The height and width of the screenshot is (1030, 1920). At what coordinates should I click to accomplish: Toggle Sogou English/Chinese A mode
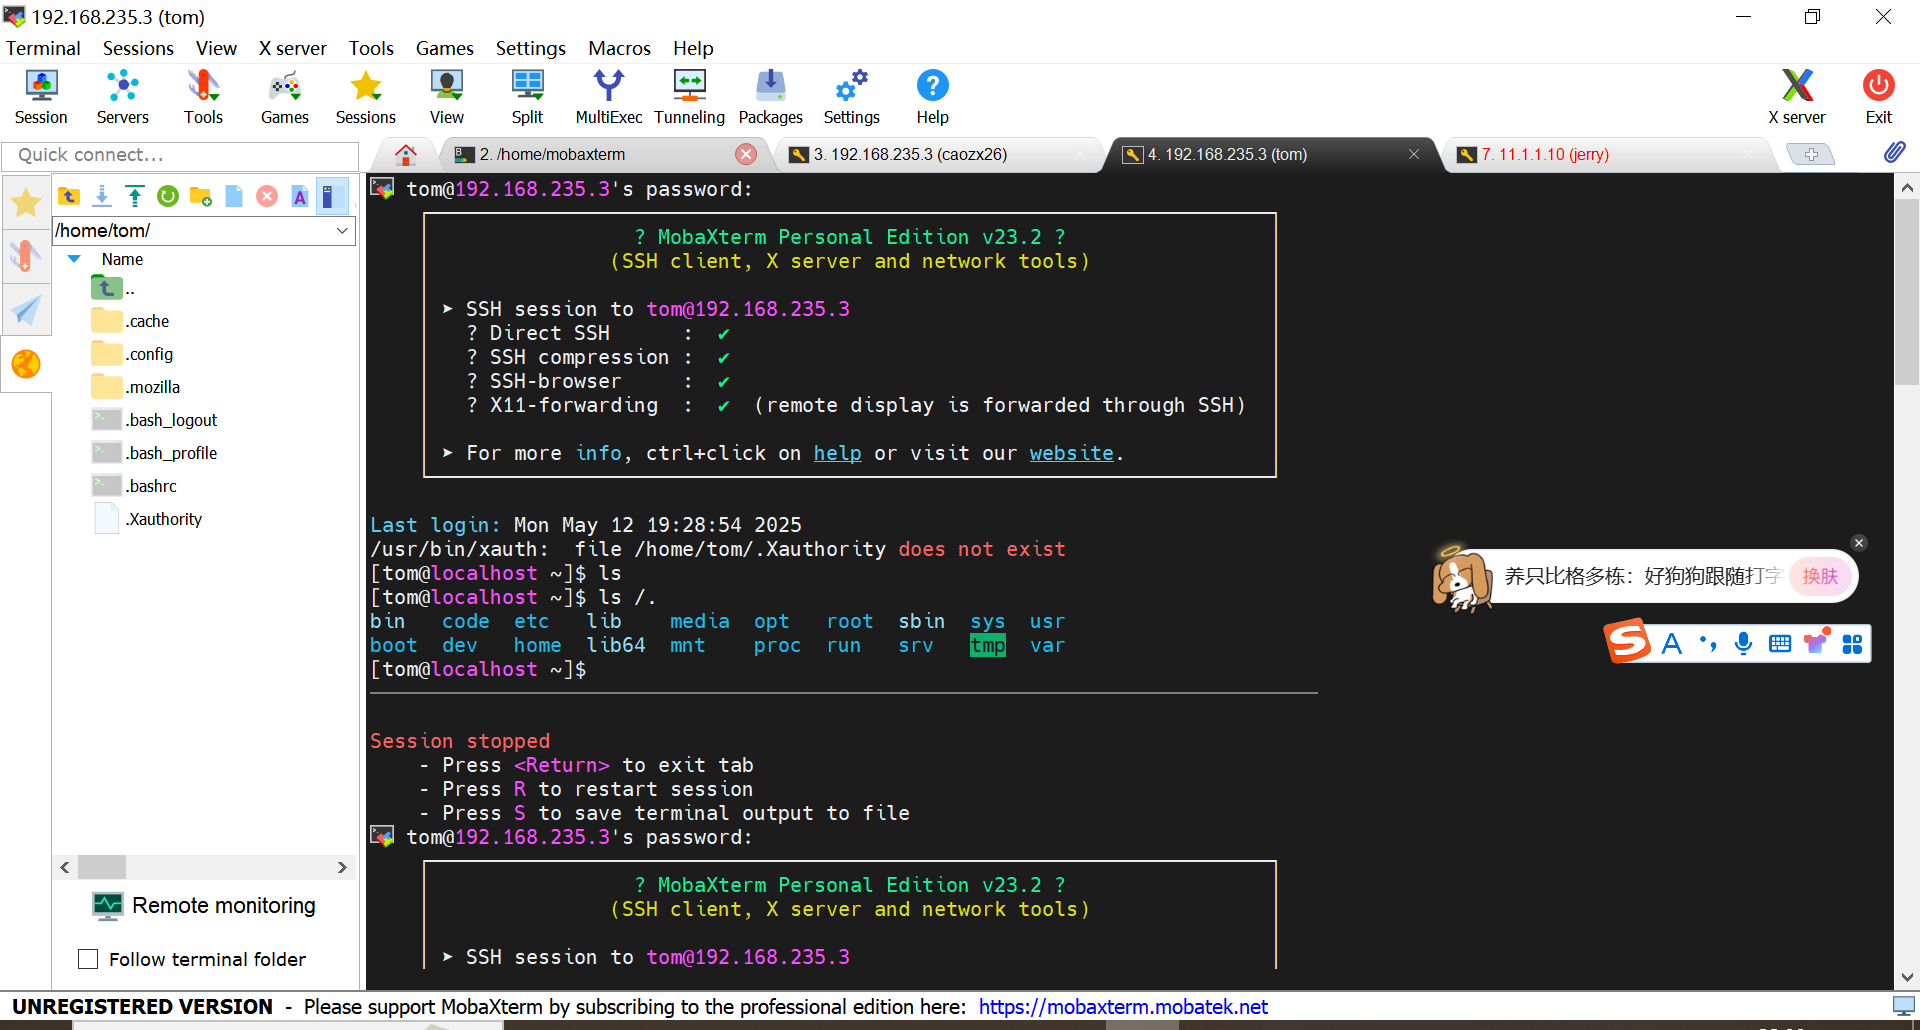(1671, 644)
